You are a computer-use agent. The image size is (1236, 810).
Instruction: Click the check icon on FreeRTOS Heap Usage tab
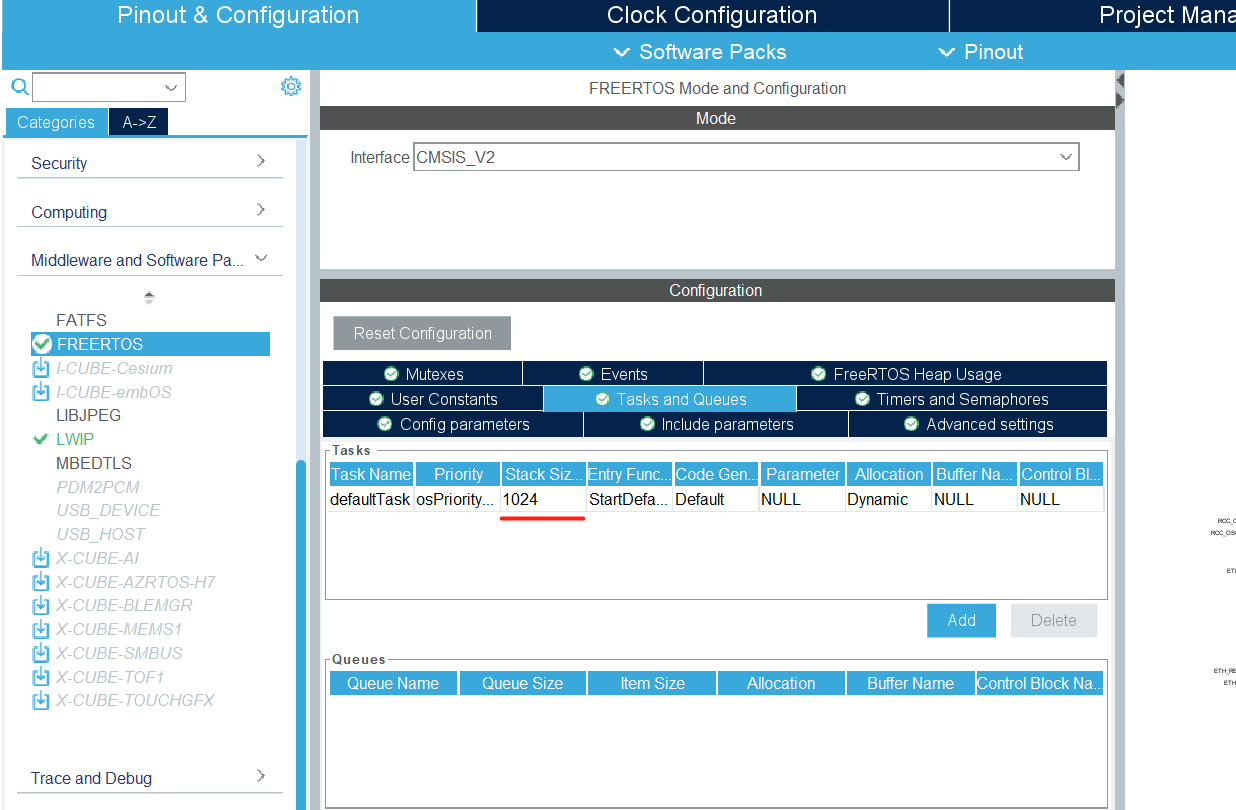[x=819, y=374]
